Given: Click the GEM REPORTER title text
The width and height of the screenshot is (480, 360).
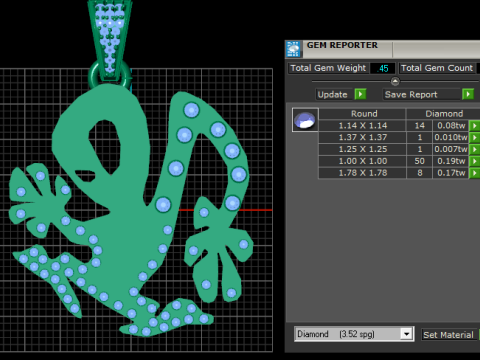Looking at the screenshot, I should coord(342,45).
